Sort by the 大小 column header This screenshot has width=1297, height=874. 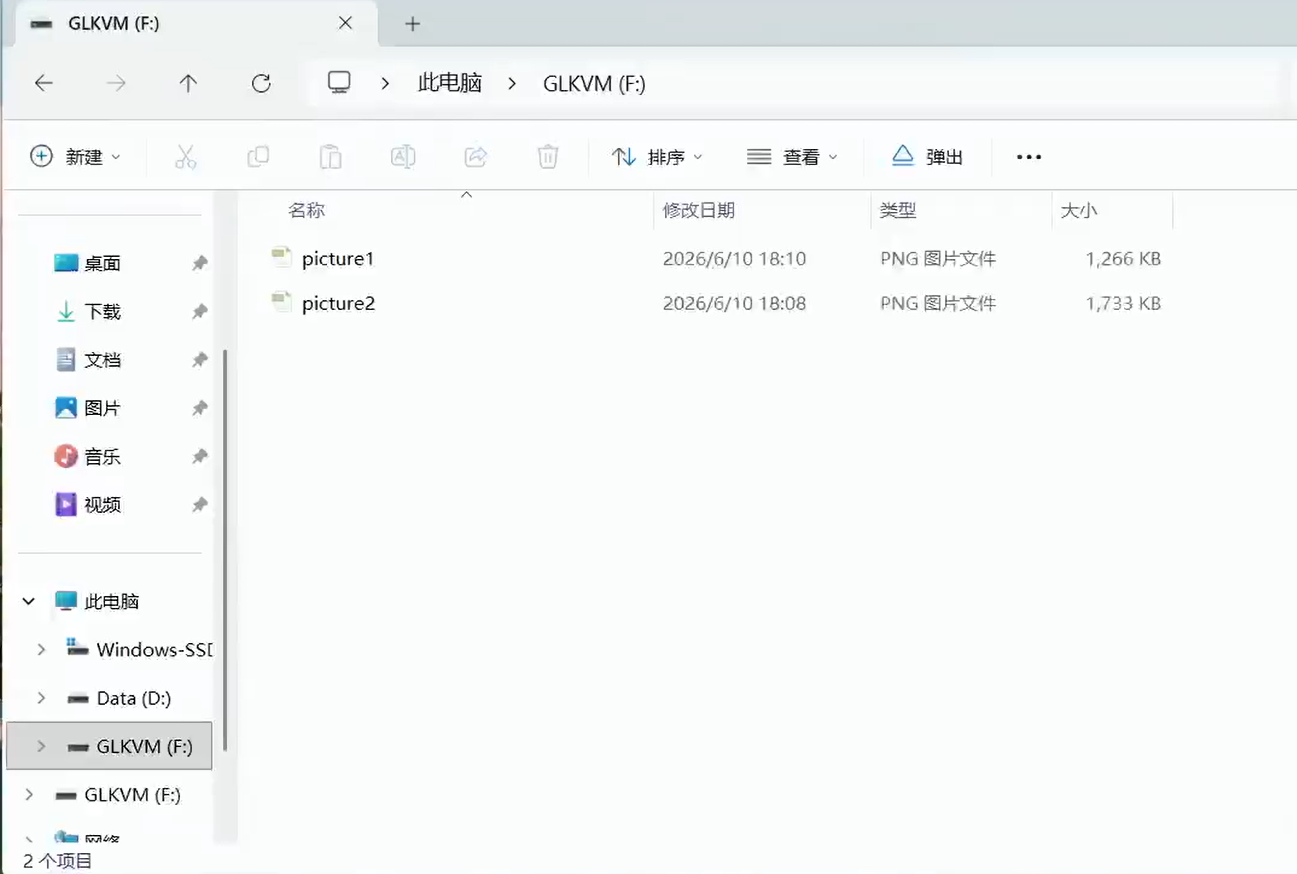coord(1079,210)
